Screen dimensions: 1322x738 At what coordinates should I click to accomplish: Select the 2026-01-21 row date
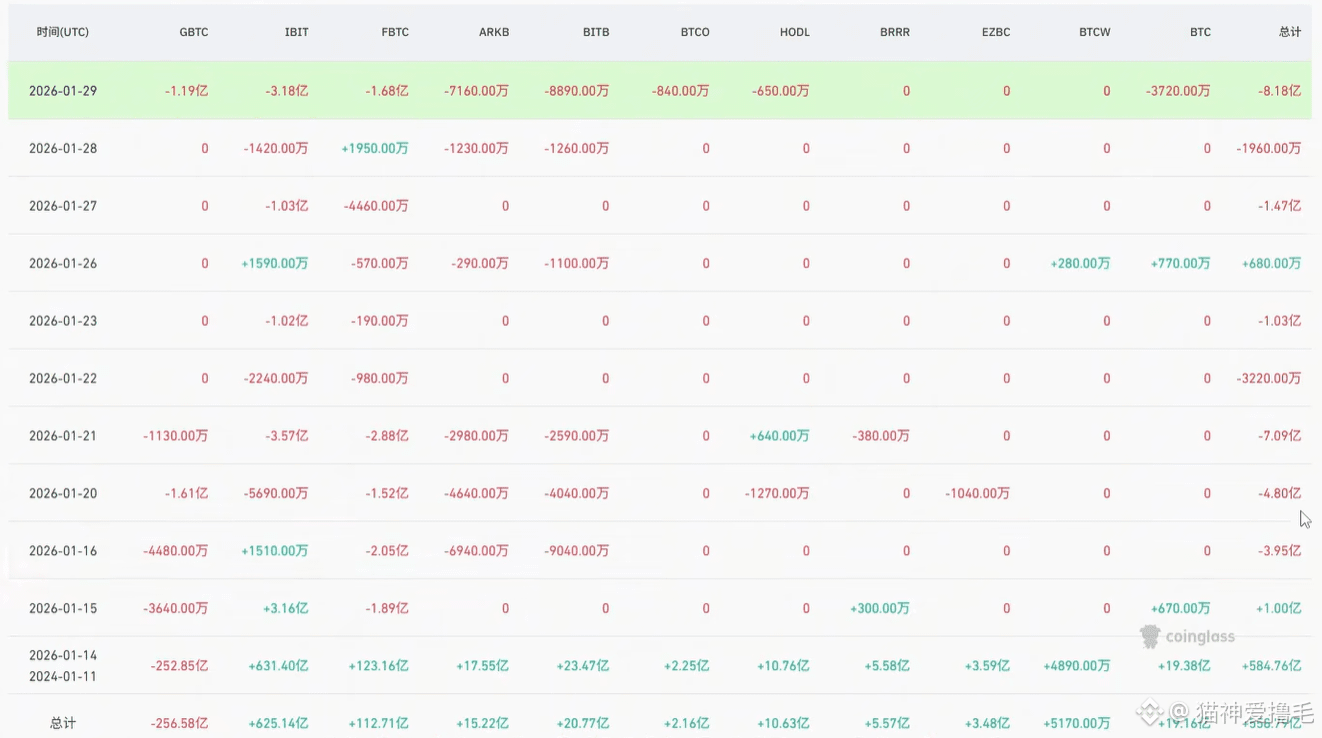(x=63, y=436)
